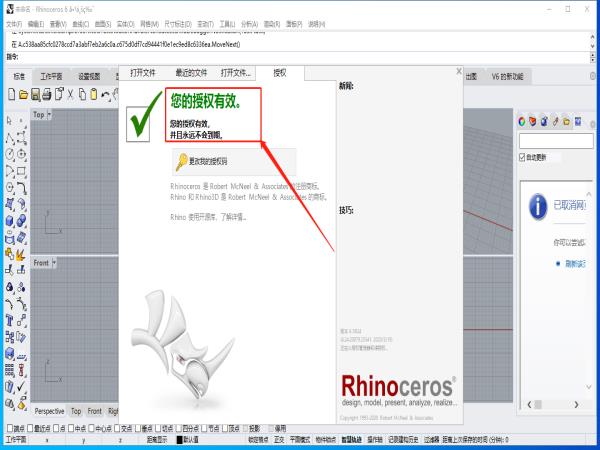600x450 pixels.
Task: Click the New file icon in toolbar
Action: coord(11,94)
